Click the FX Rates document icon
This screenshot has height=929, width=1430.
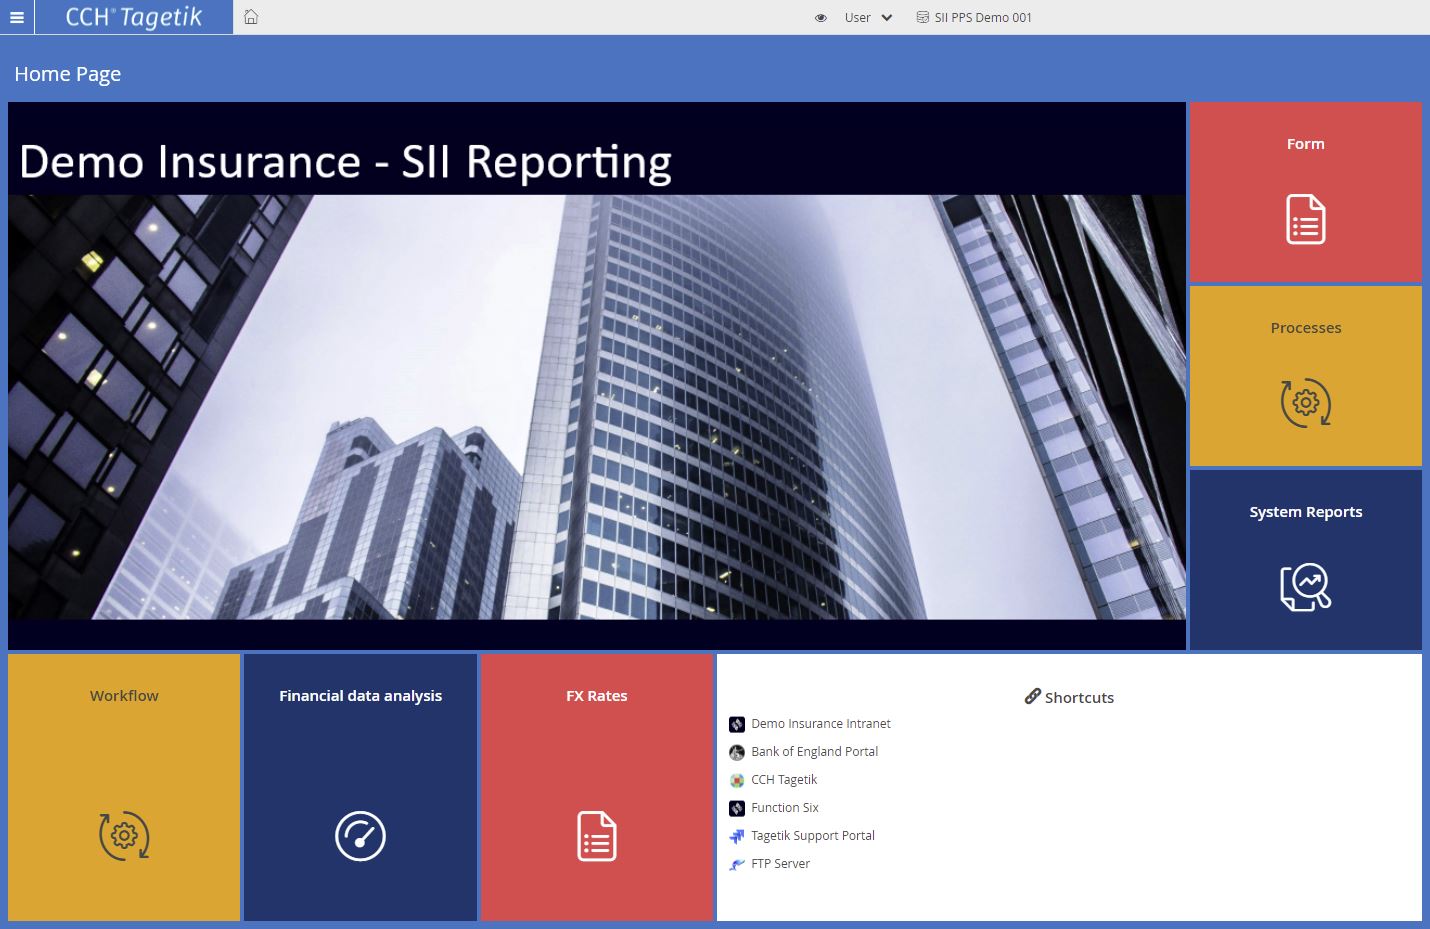click(597, 836)
